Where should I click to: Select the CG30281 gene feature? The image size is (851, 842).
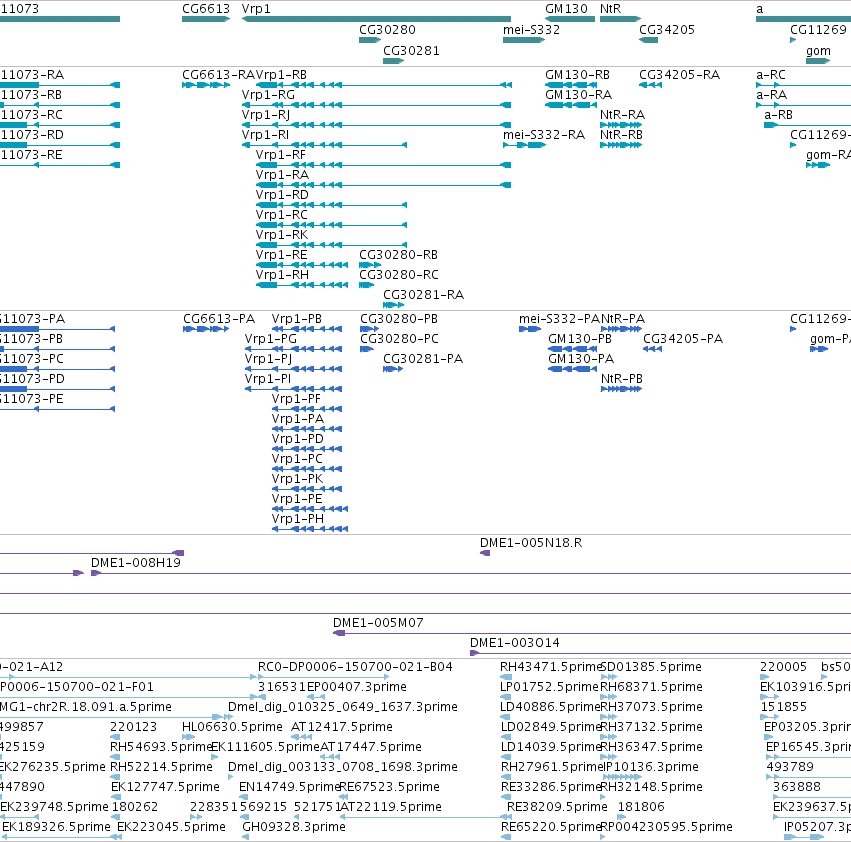393,61
